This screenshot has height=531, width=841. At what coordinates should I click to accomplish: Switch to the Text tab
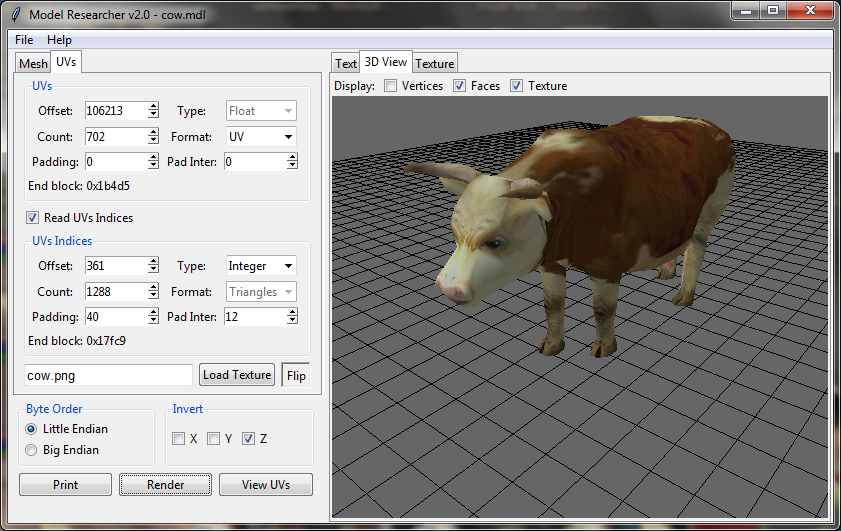345,63
